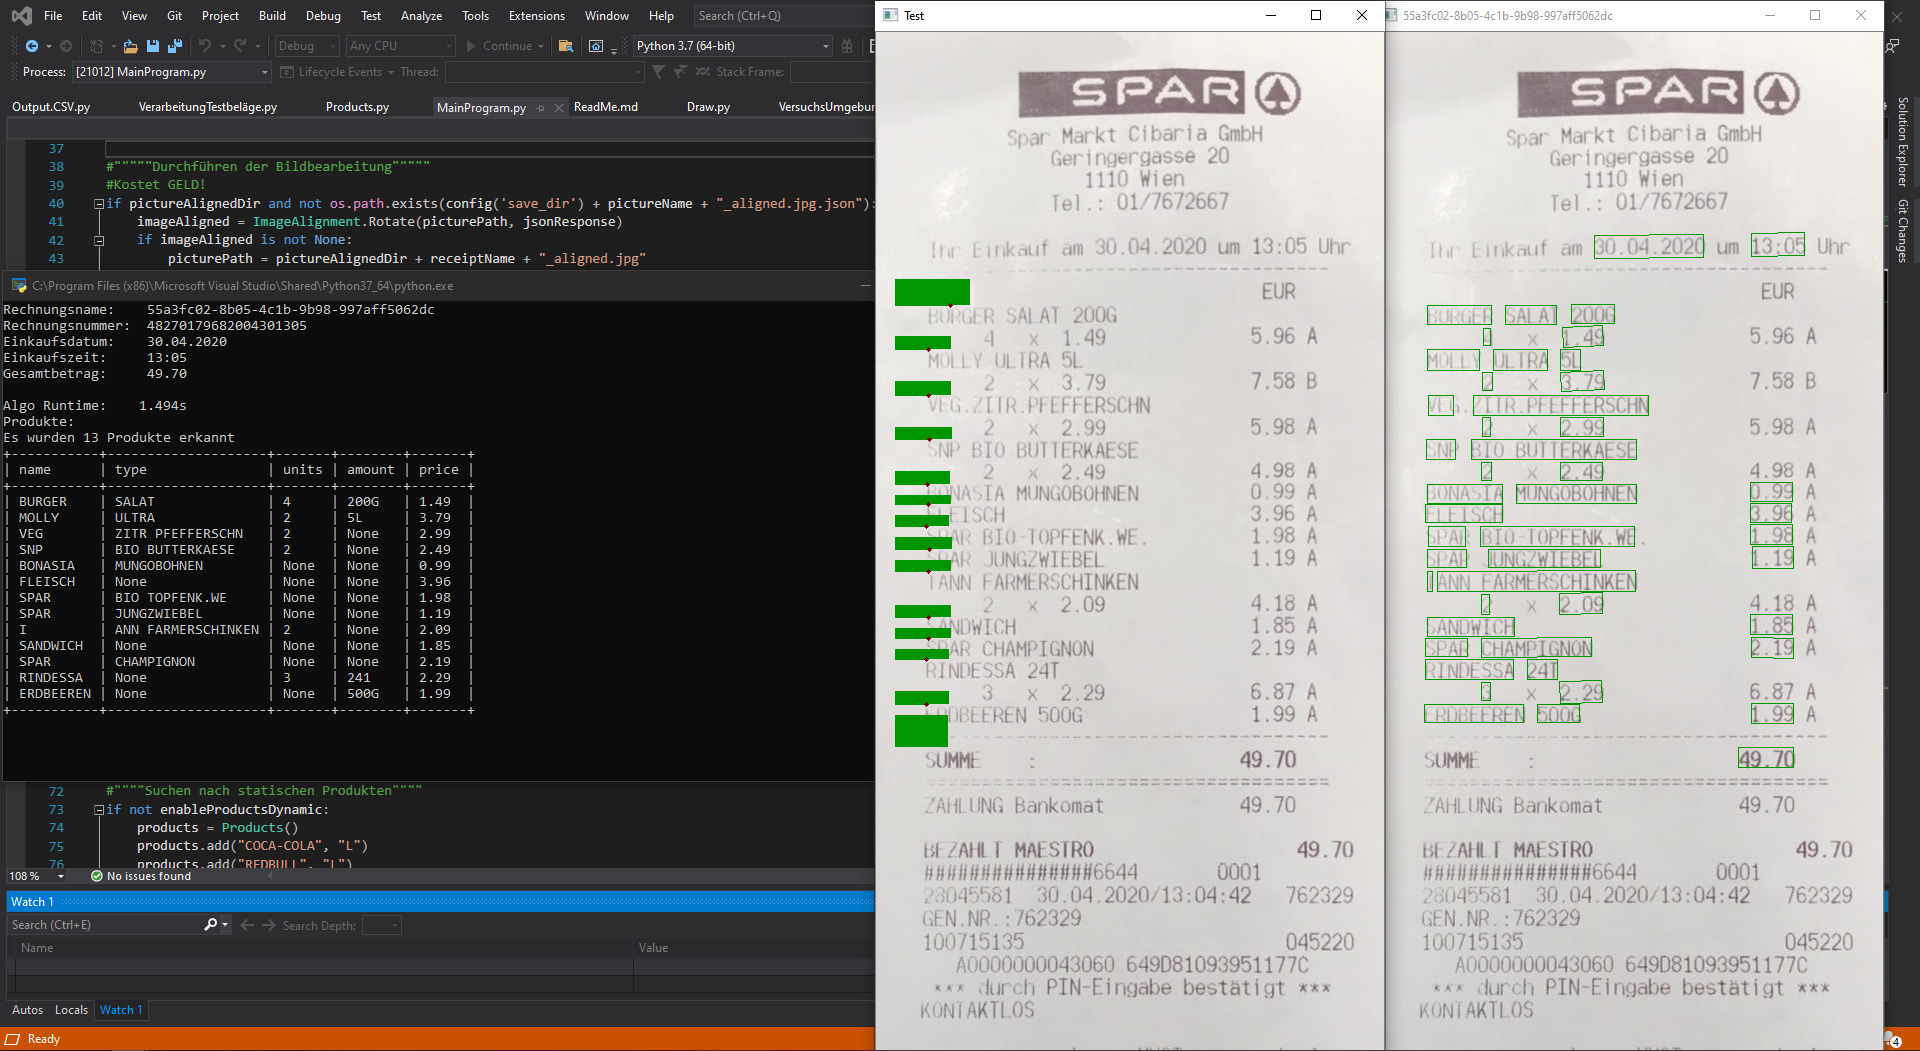Viewport: 1920px width, 1051px height.
Task: Switch to the Output.CSV.py tab
Action: pos(51,107)
